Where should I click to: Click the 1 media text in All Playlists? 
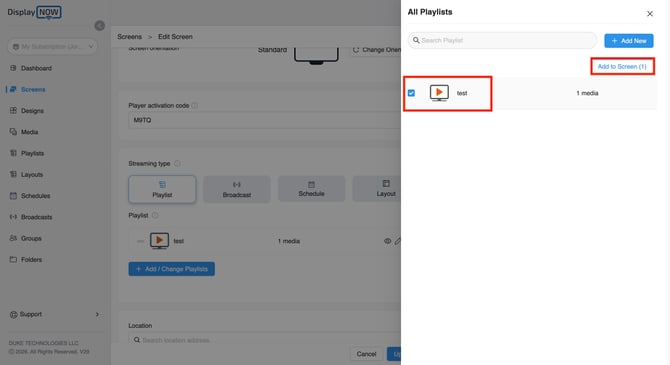coord(587,93)
